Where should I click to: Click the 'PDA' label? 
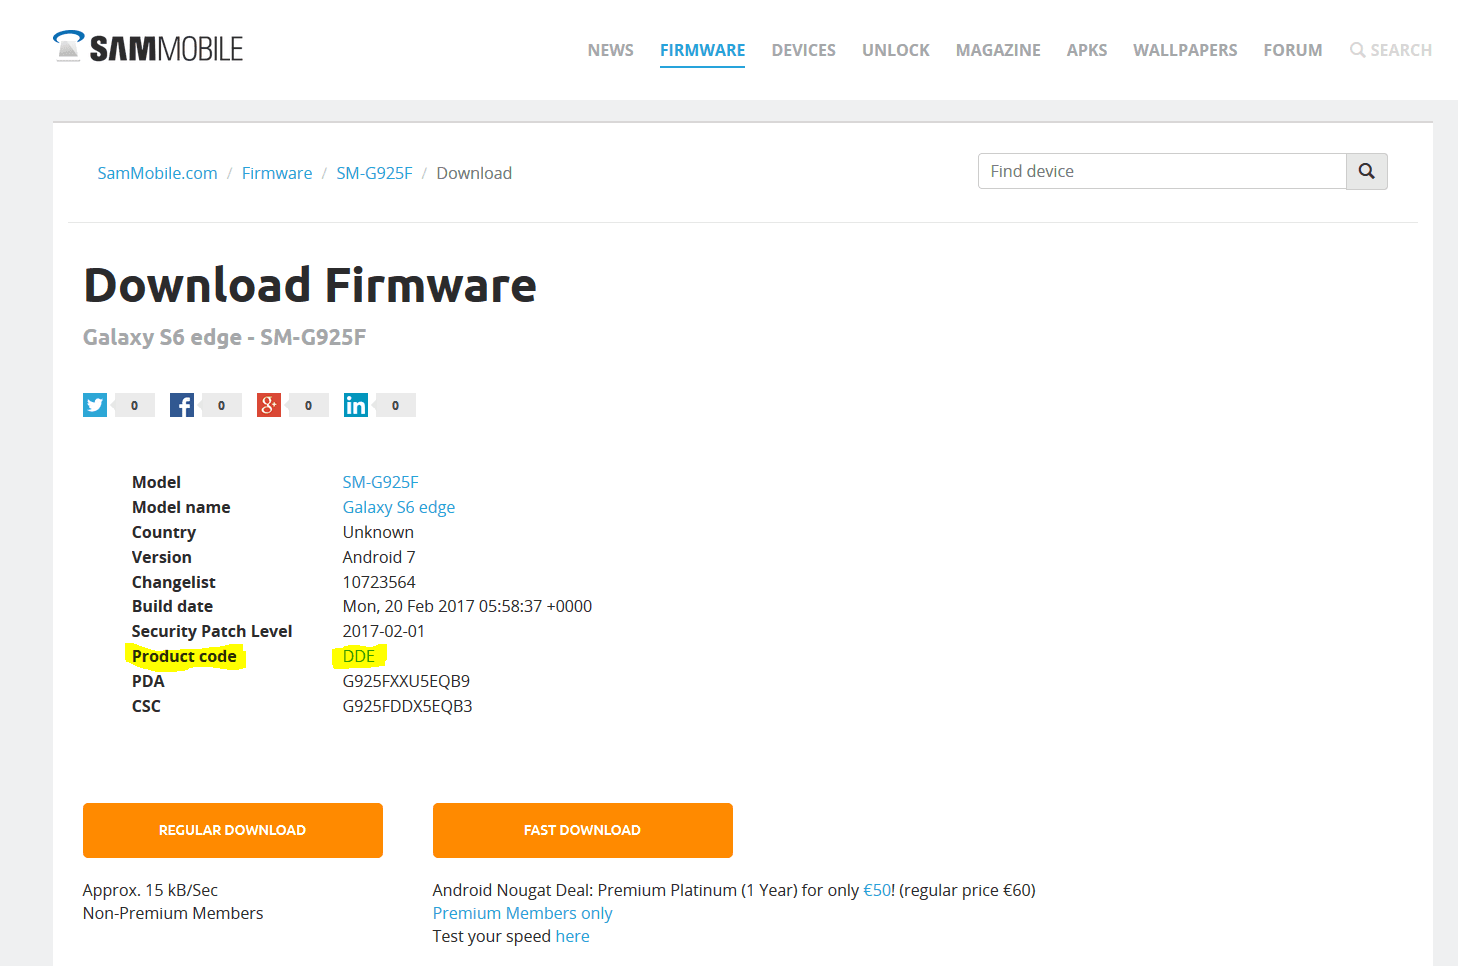click(148, 681)
